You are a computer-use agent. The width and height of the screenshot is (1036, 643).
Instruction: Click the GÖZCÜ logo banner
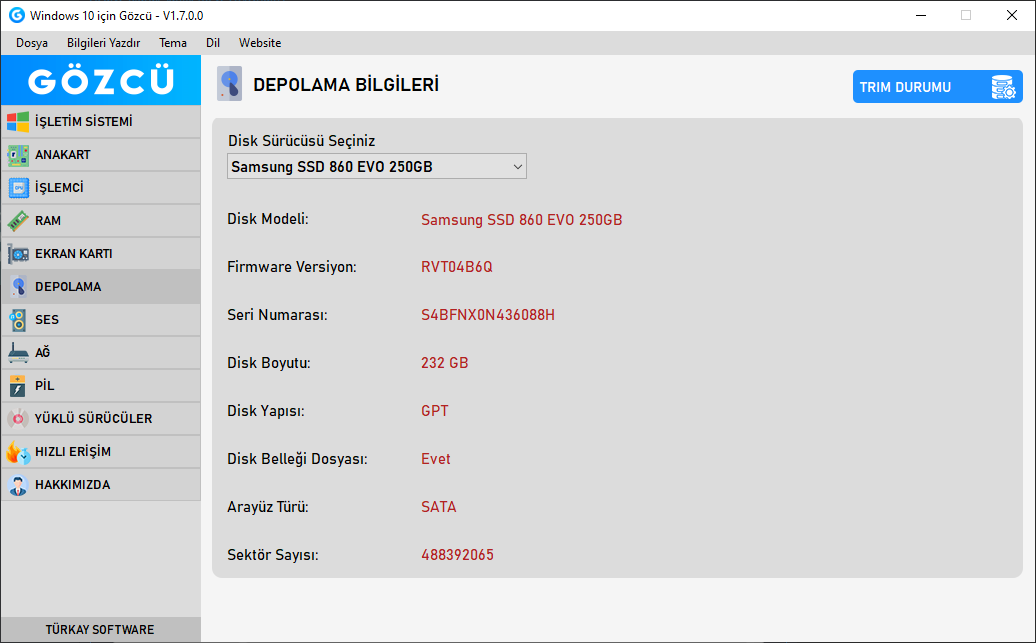tap(100, 80)
